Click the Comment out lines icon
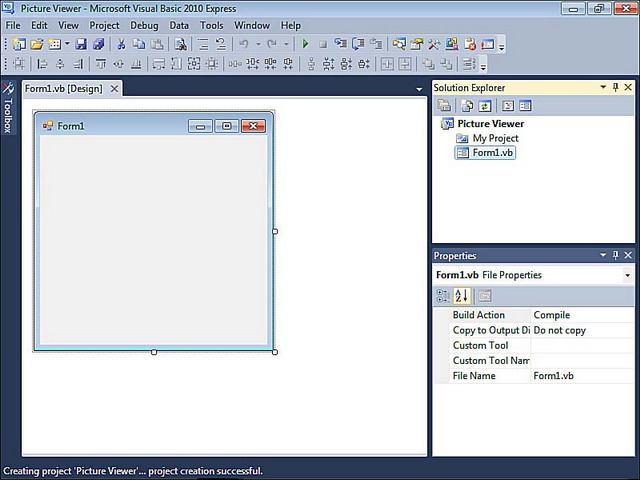This screenshot has width=640, height=480. (x=203, y=44)
